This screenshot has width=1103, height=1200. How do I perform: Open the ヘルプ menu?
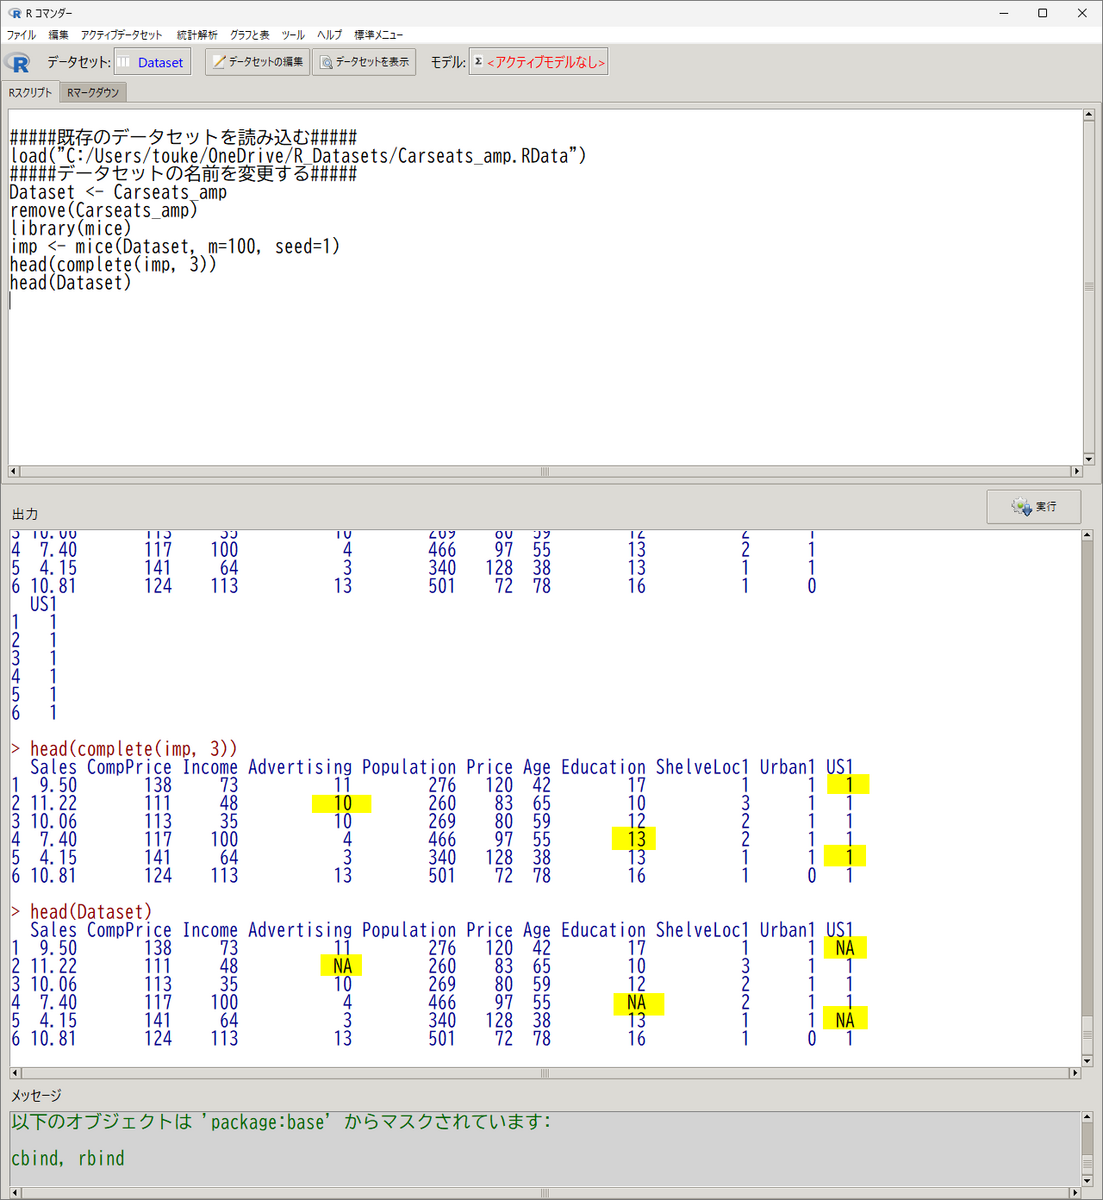point(329,35)
